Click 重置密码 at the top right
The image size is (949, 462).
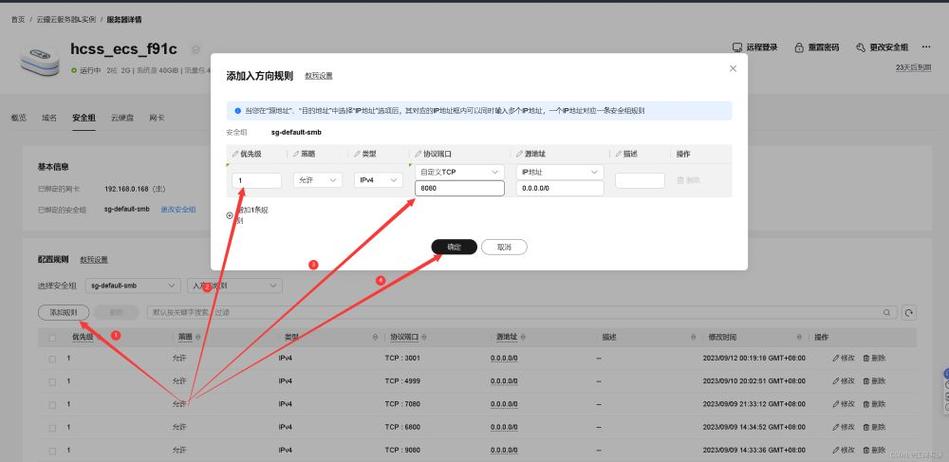[x=817, y=47]
